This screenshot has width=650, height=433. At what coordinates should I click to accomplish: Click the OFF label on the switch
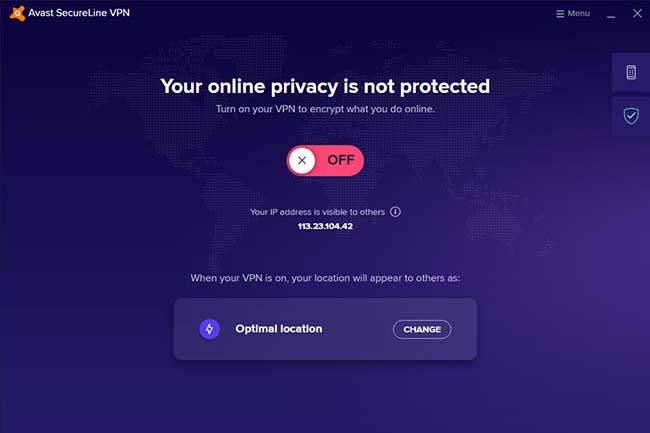coord(341,160)
